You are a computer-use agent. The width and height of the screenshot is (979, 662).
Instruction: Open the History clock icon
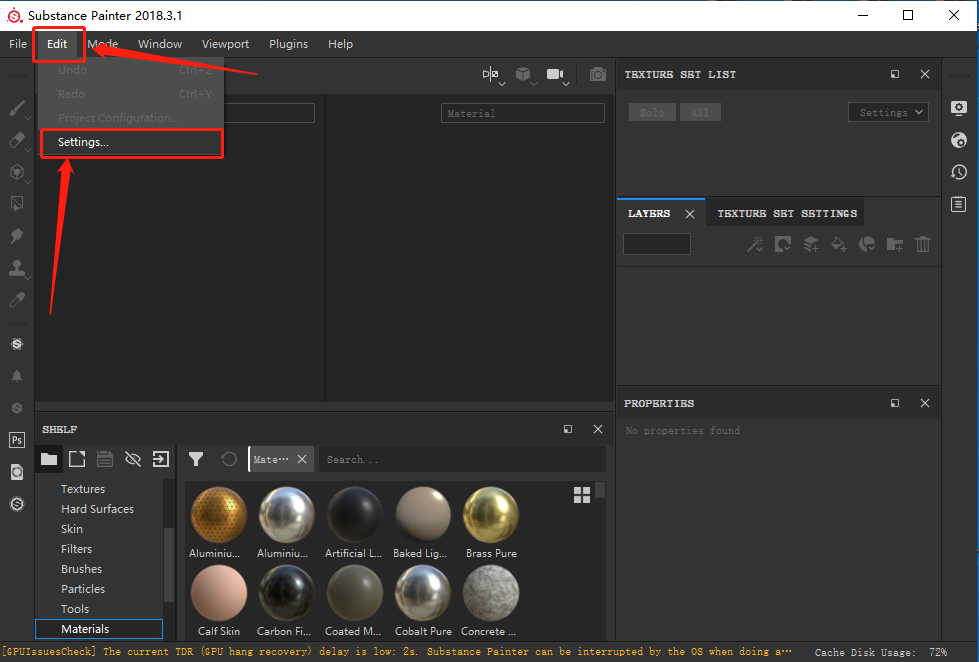coord(959,172)
